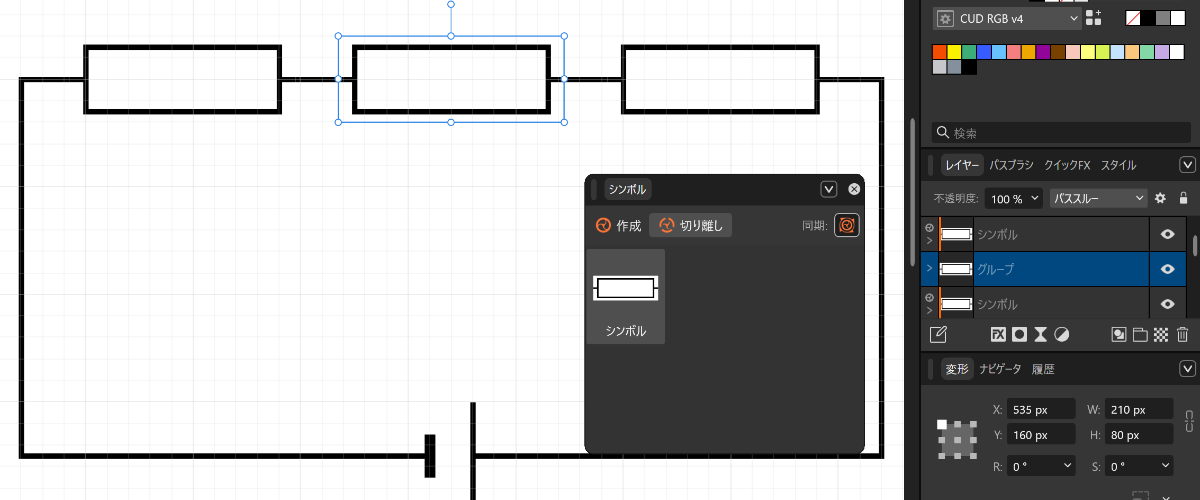Select the brown palette swatch
This screenshot has width=1200, height=500.
click(1058, 52)
